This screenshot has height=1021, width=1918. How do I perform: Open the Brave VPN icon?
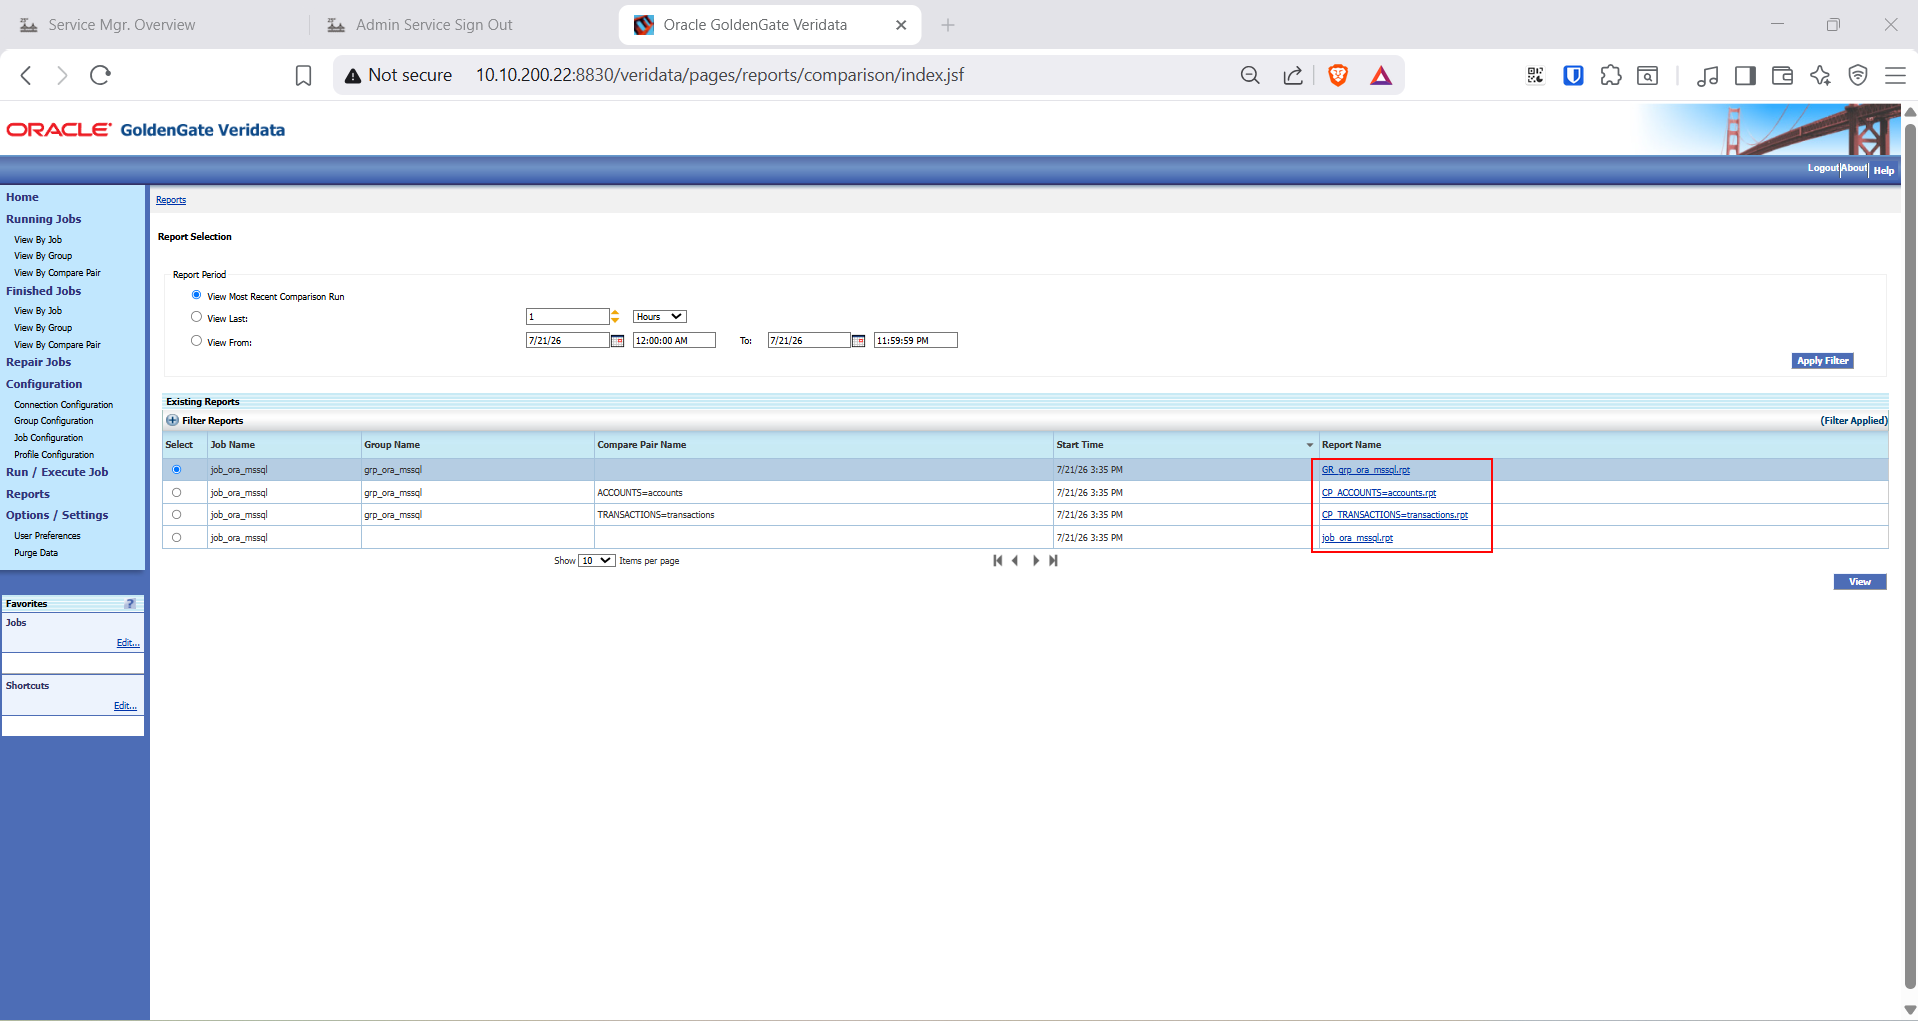coord(1858,75)
